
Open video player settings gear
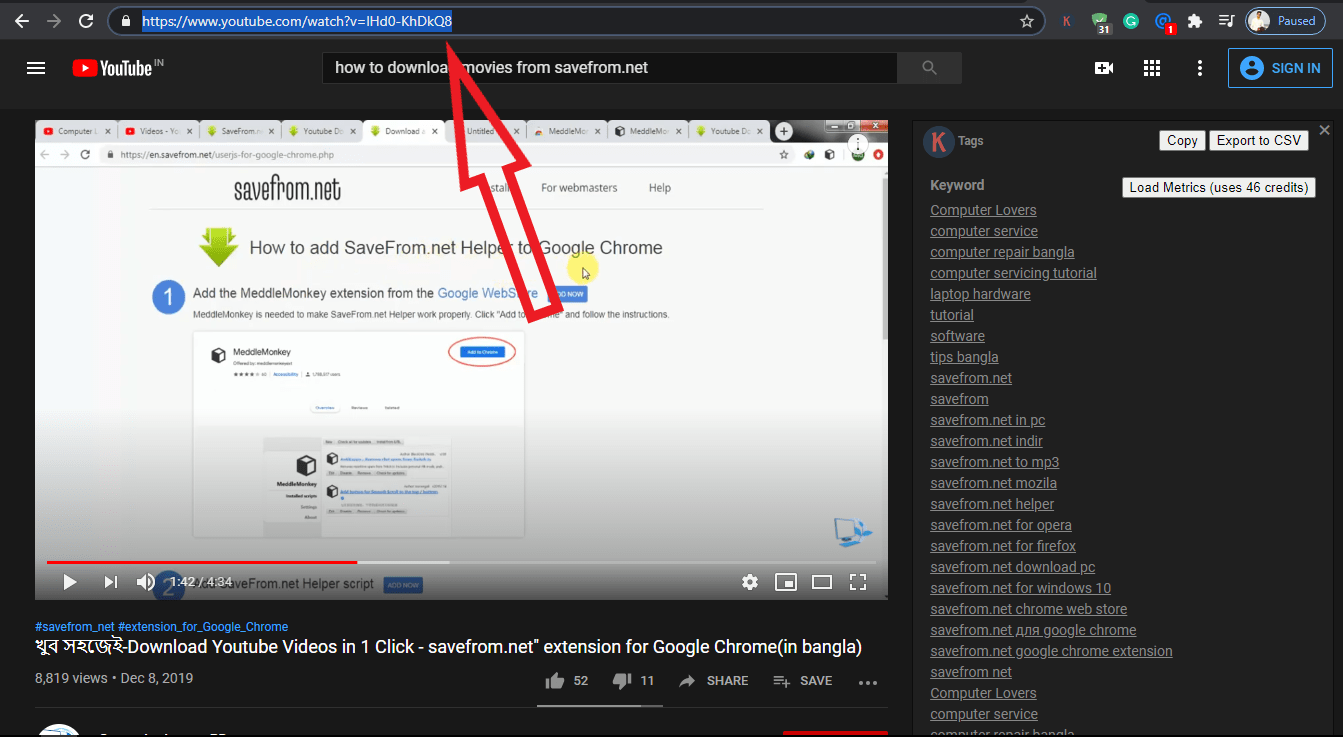(x=750, y=582)
